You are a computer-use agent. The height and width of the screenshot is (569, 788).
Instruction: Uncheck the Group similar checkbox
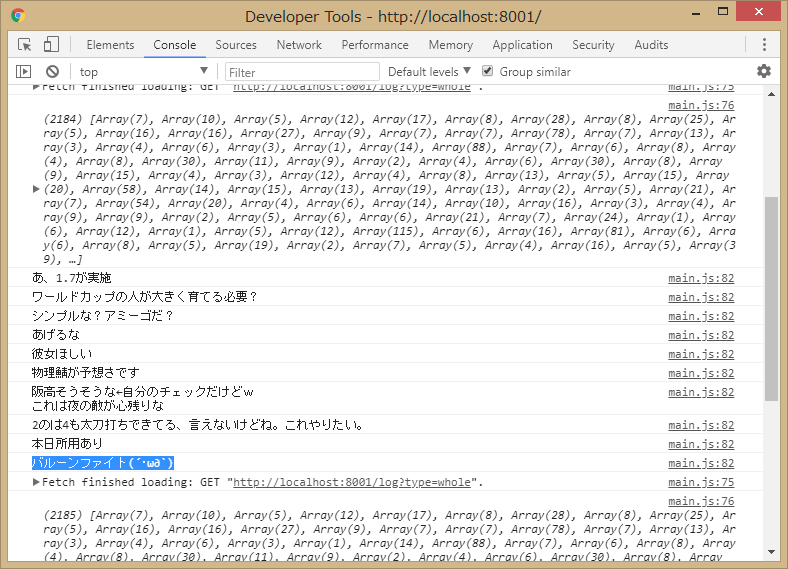(x=488, y=71)
